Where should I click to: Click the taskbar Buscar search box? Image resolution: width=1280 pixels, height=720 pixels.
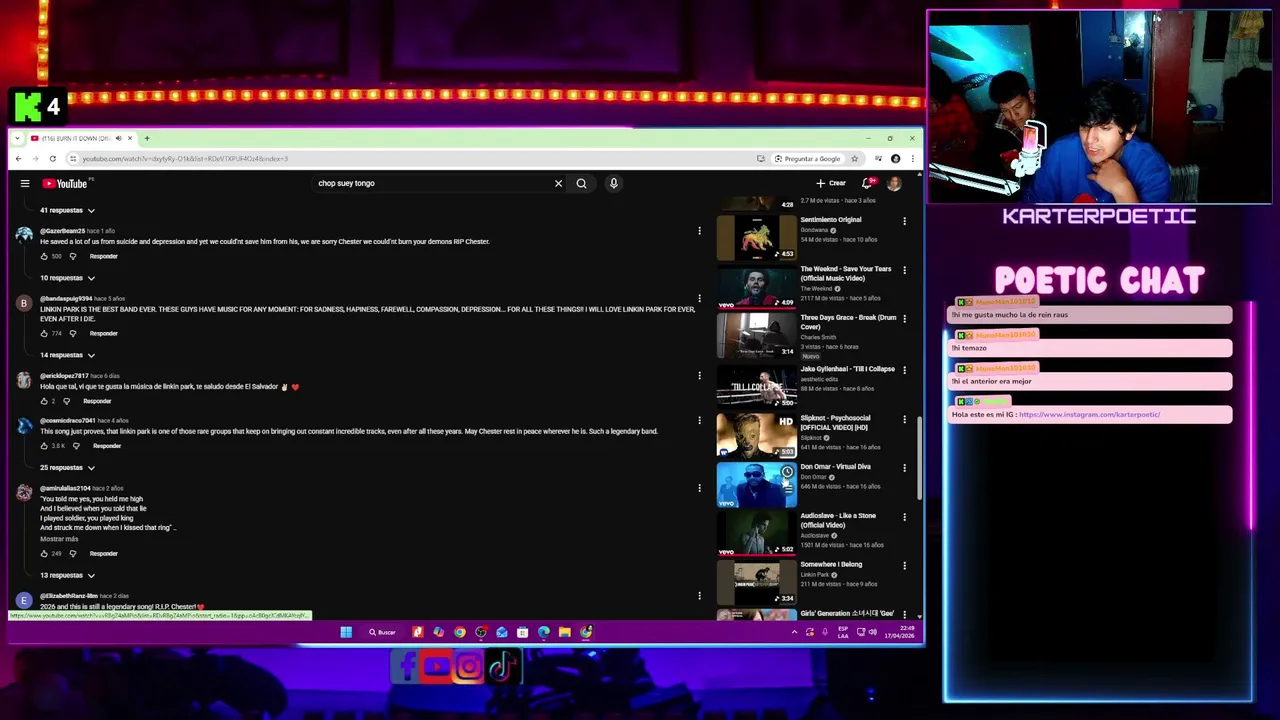point(382,632)
